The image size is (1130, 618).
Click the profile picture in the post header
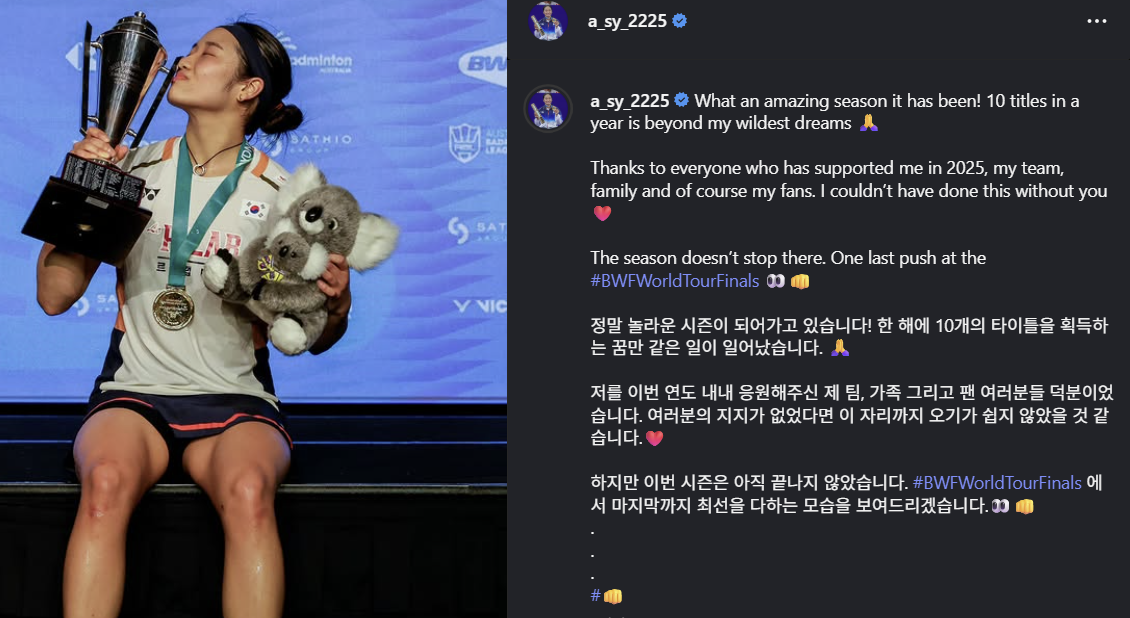click(x=547, y=21)
